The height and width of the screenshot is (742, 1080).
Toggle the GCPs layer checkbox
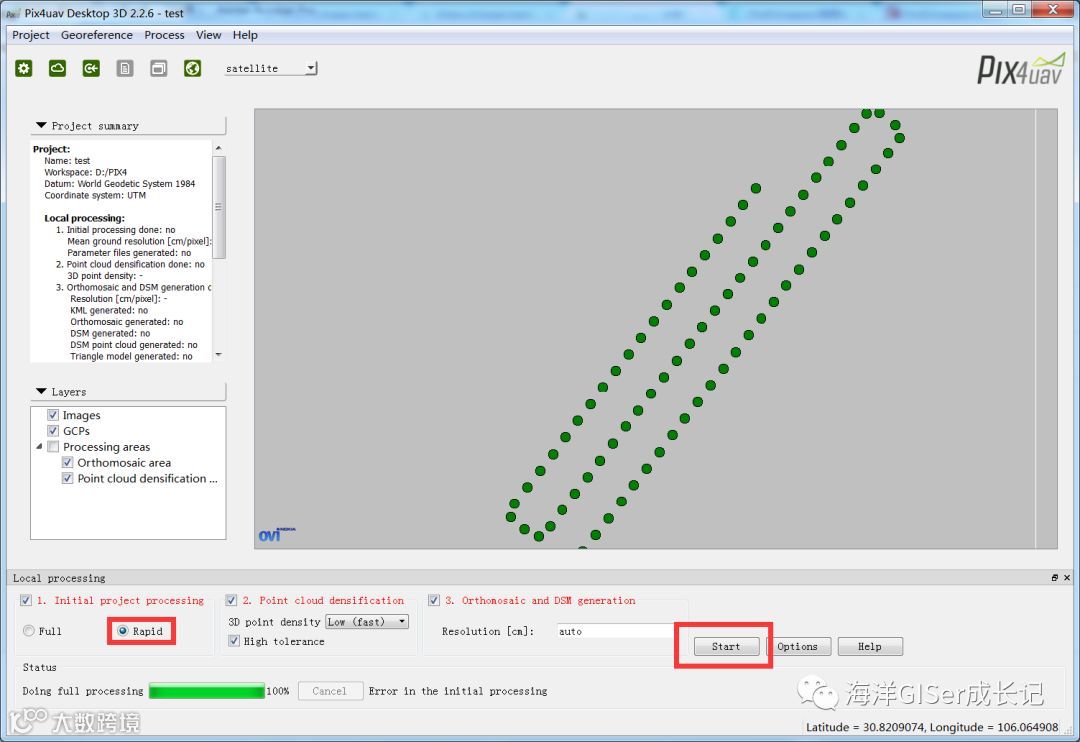point(53,431)
